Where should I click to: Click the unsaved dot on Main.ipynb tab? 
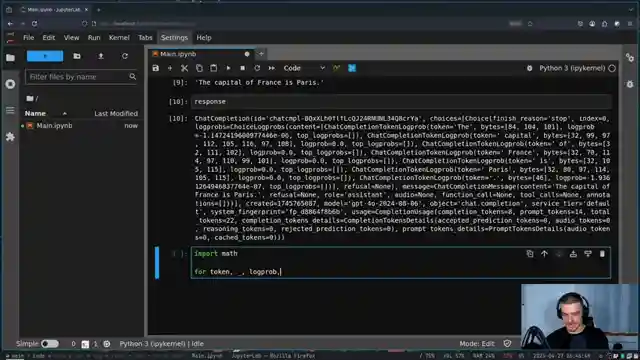[x=247, y=54]
